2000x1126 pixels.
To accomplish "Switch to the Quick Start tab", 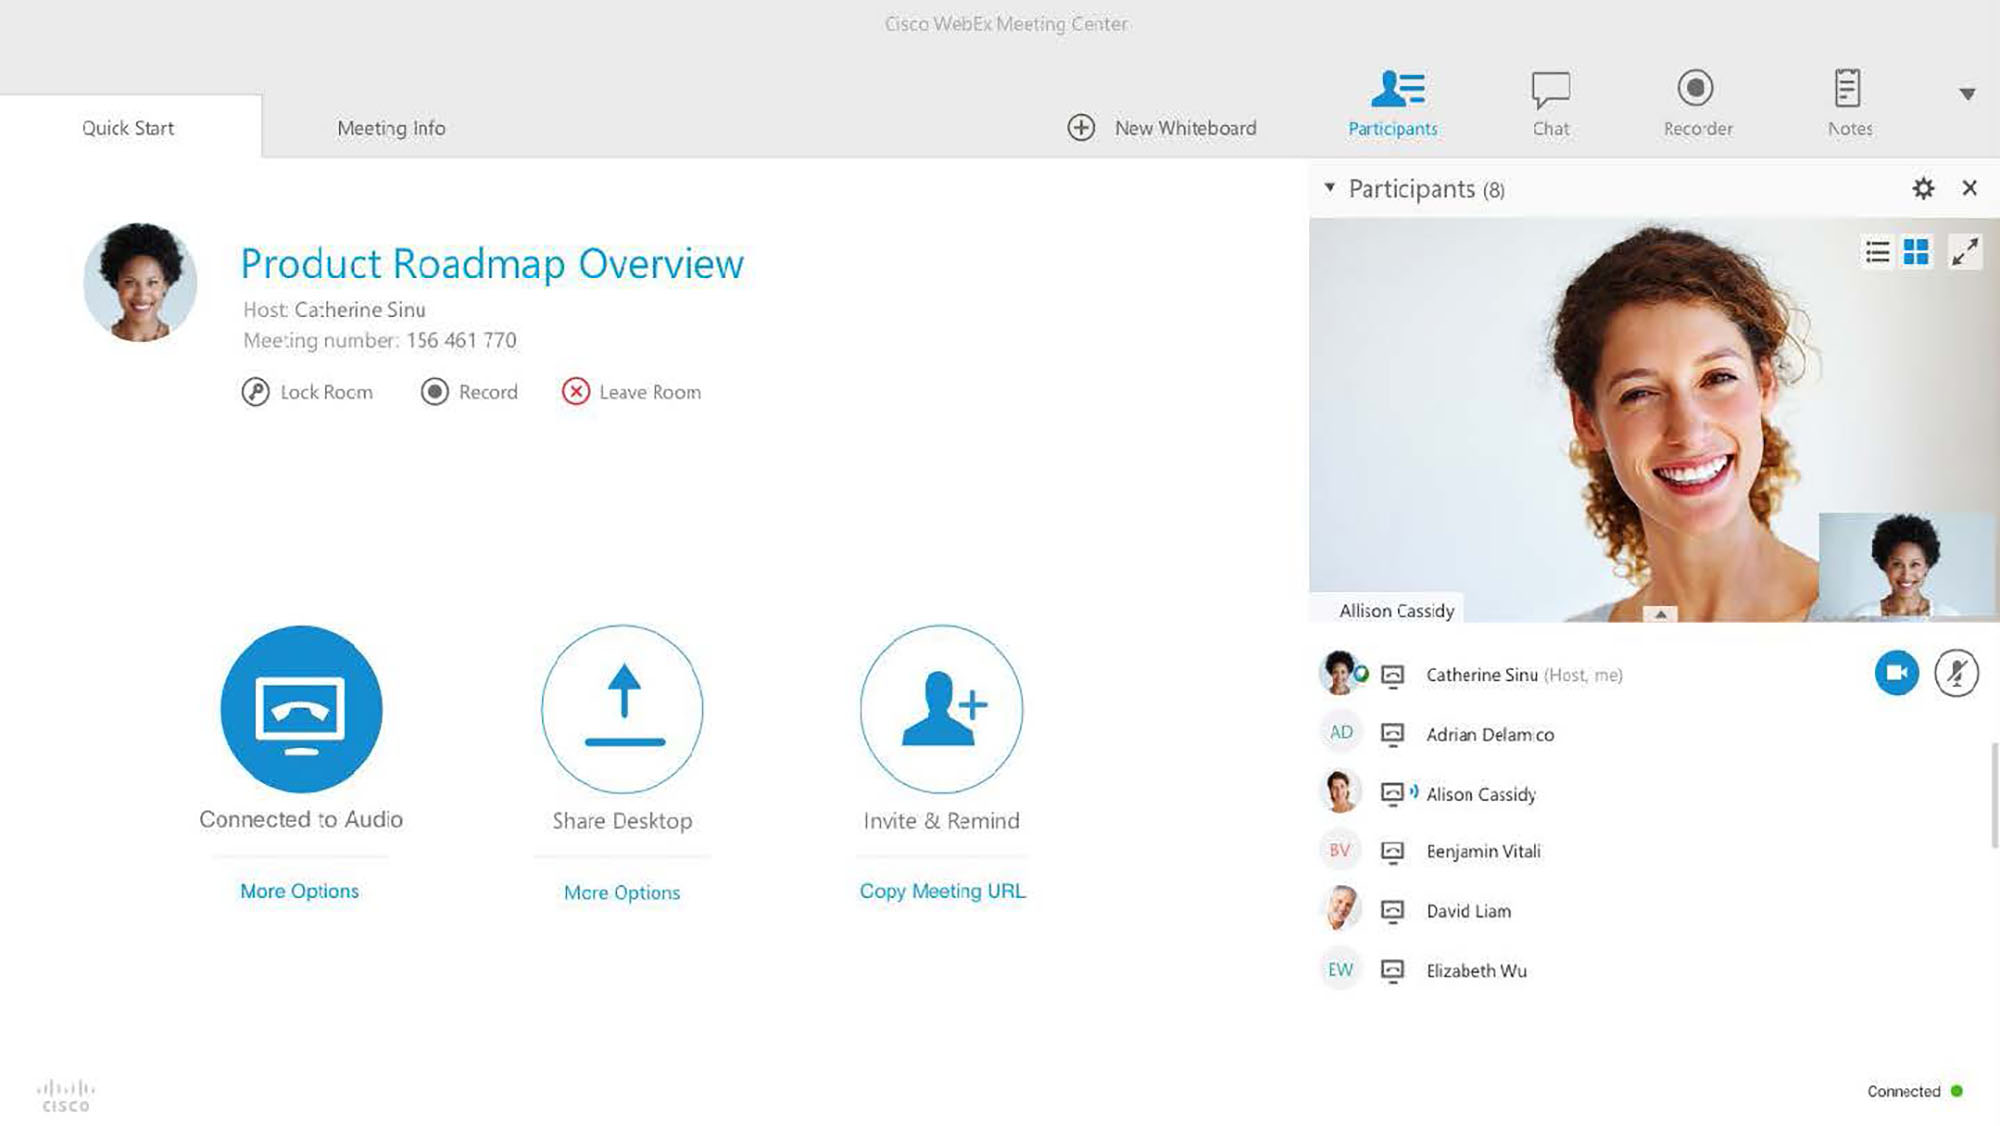I will [x=130, y=127].
